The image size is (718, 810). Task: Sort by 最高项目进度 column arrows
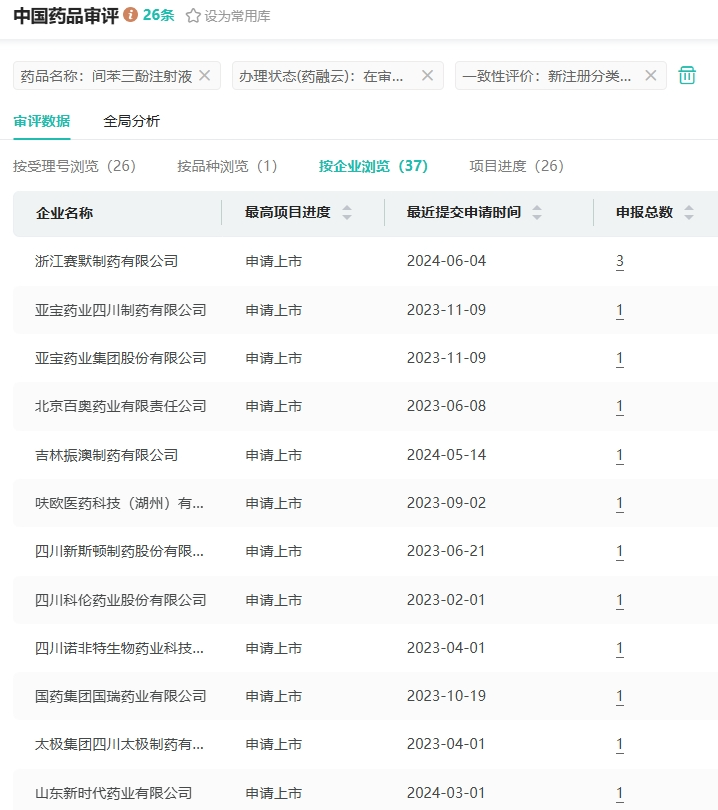point(347,213)
